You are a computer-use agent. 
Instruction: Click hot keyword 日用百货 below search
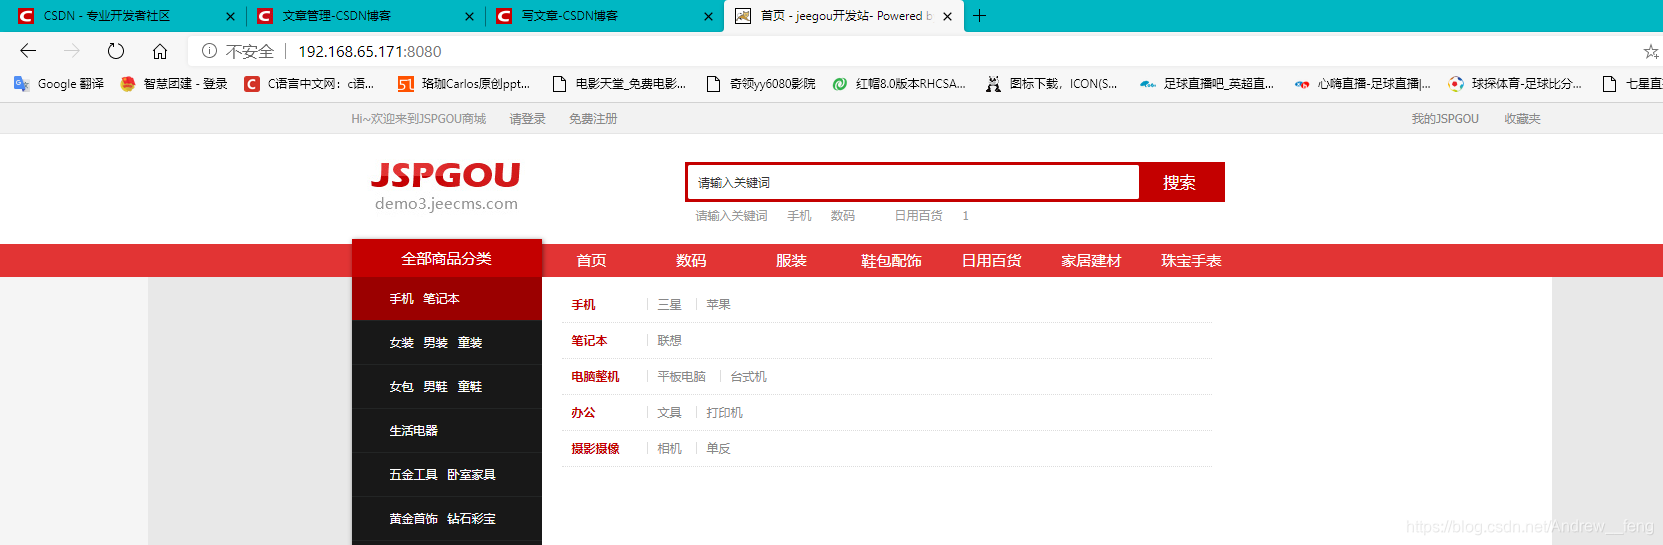click(918, 216)
